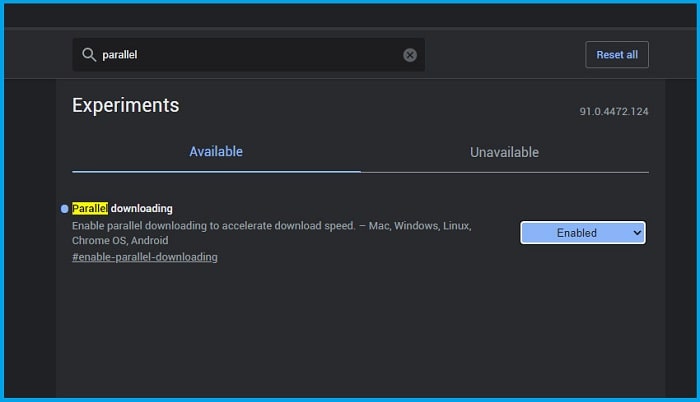Focus the search field containing "parallel"
The width and height of the screenshot is (700, 402).
point(249,54)
